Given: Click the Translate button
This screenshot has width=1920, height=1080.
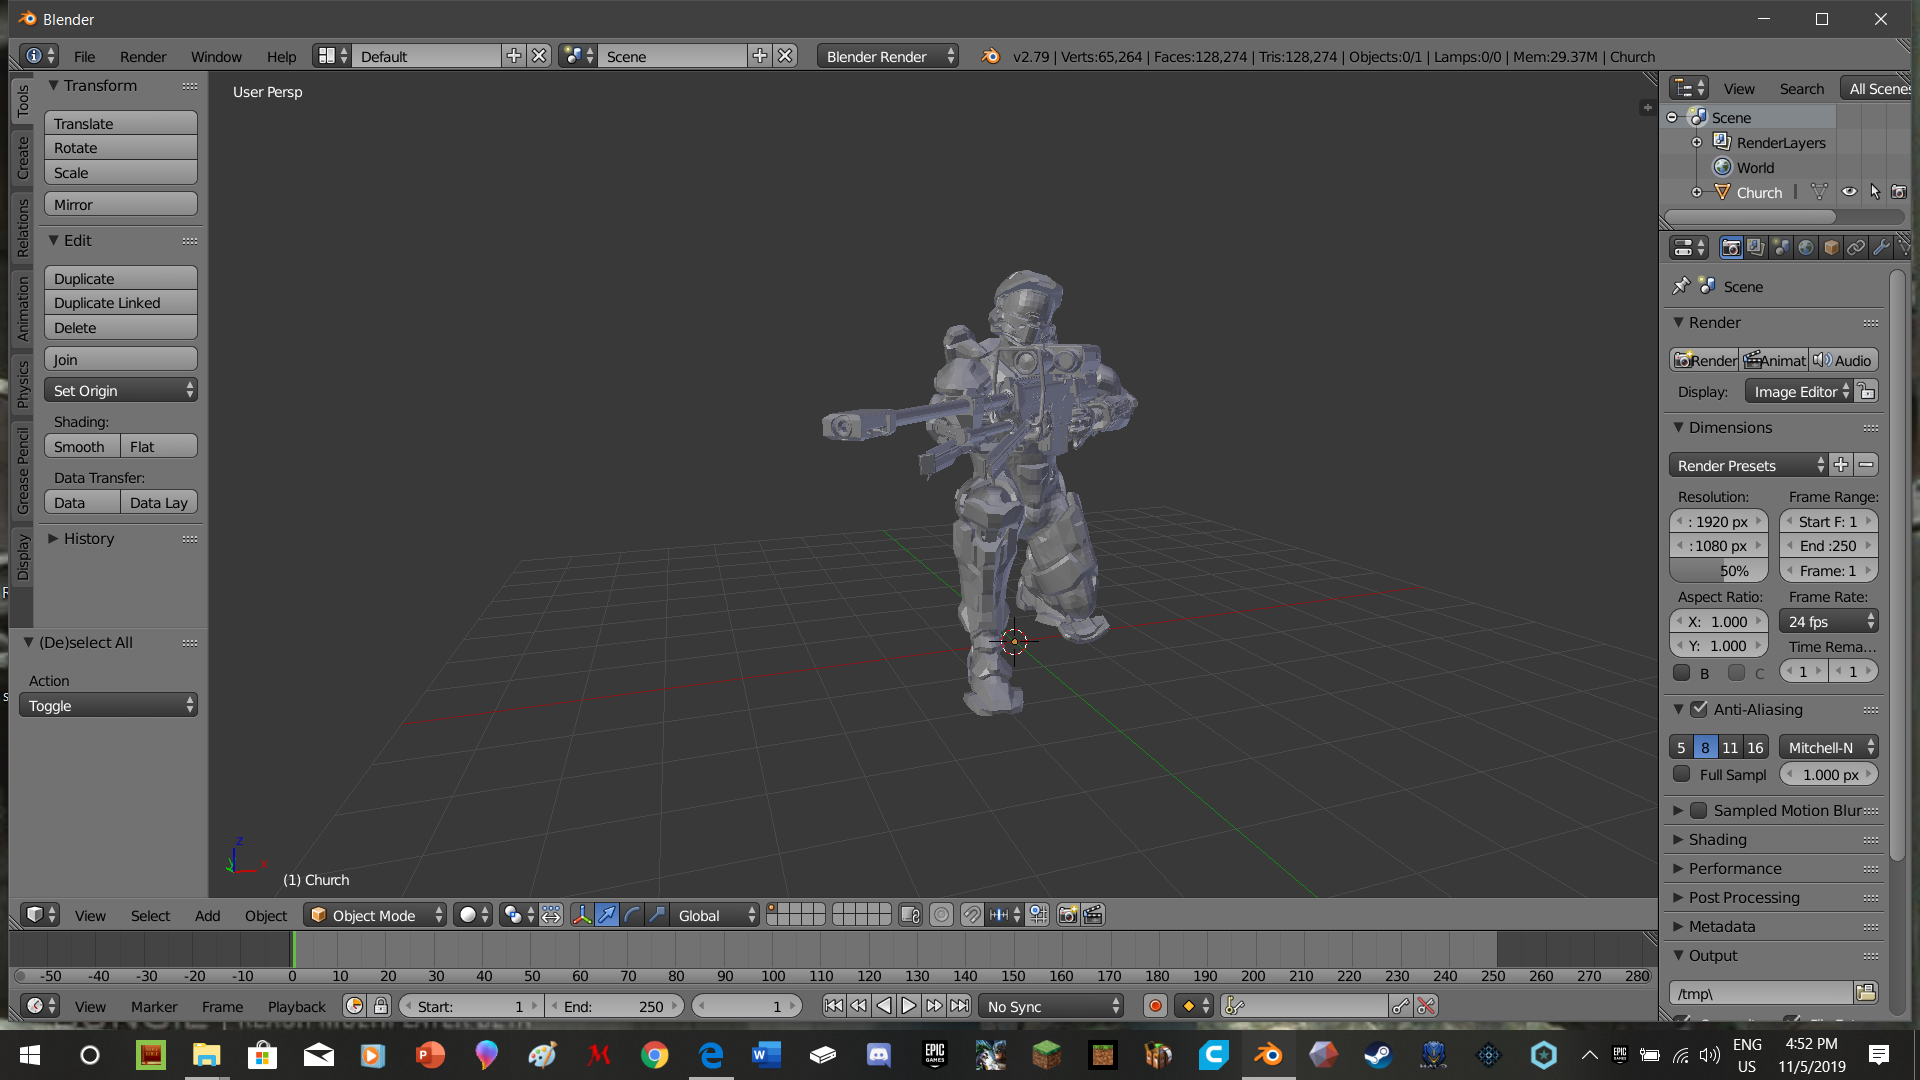Looking at the screenshot, I should 121,123.
